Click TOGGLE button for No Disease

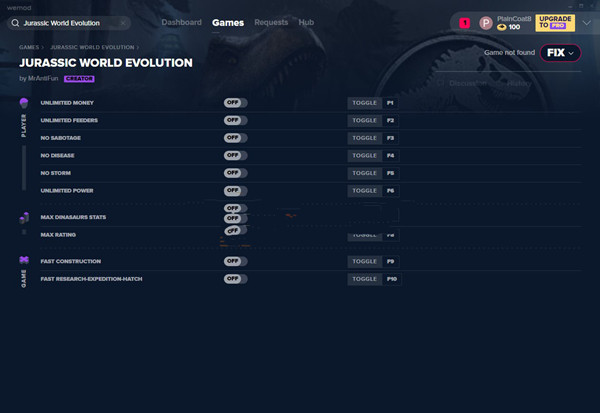[x=364, y=156]
